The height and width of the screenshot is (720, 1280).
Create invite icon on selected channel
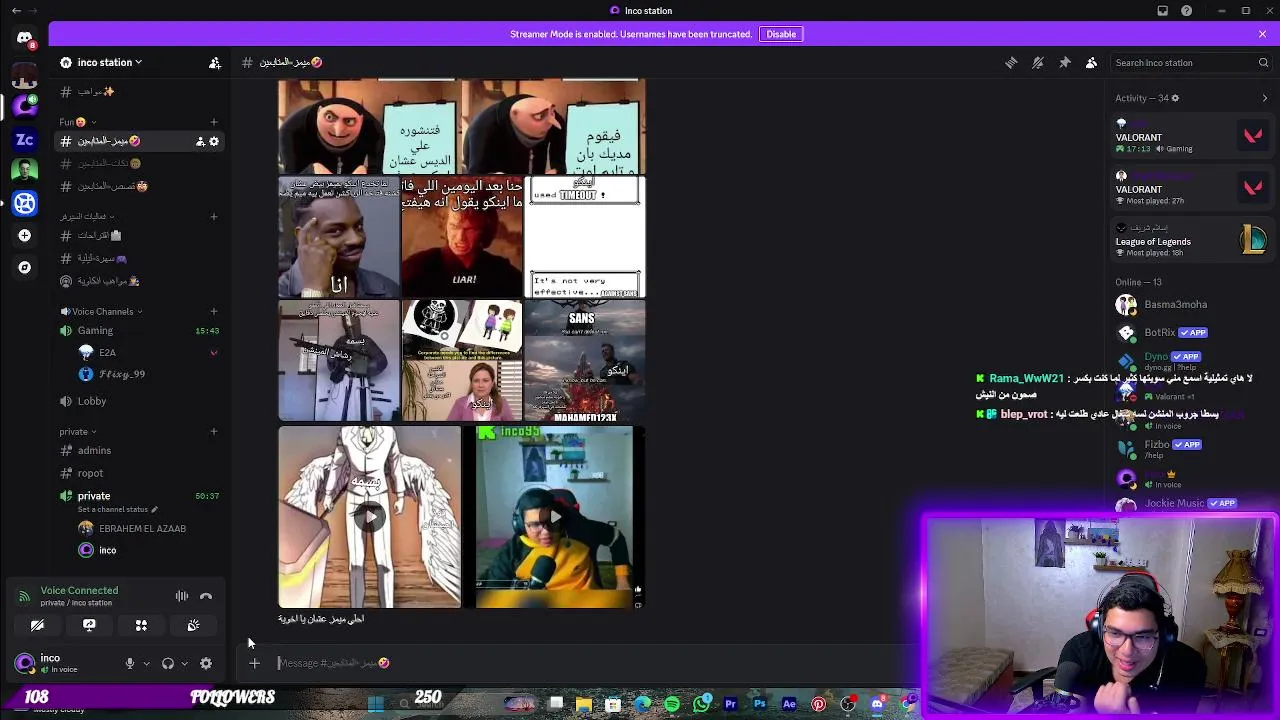[x=200, y=141]
